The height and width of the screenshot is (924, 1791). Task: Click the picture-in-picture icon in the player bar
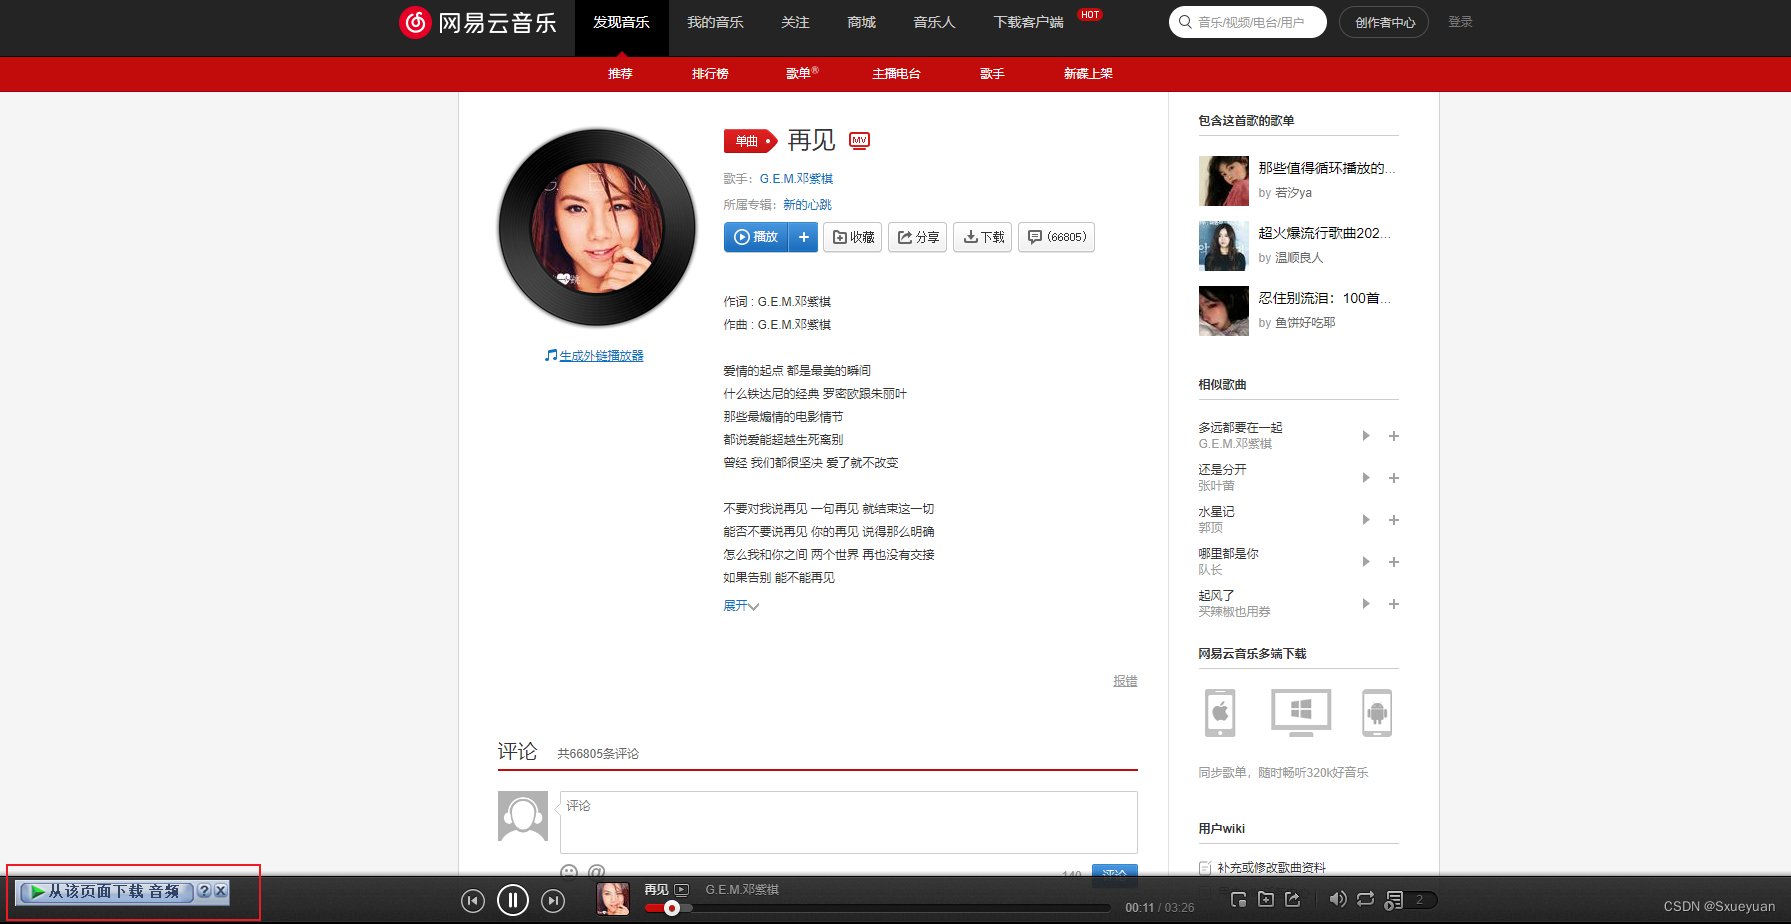(x=1238, y=899)
